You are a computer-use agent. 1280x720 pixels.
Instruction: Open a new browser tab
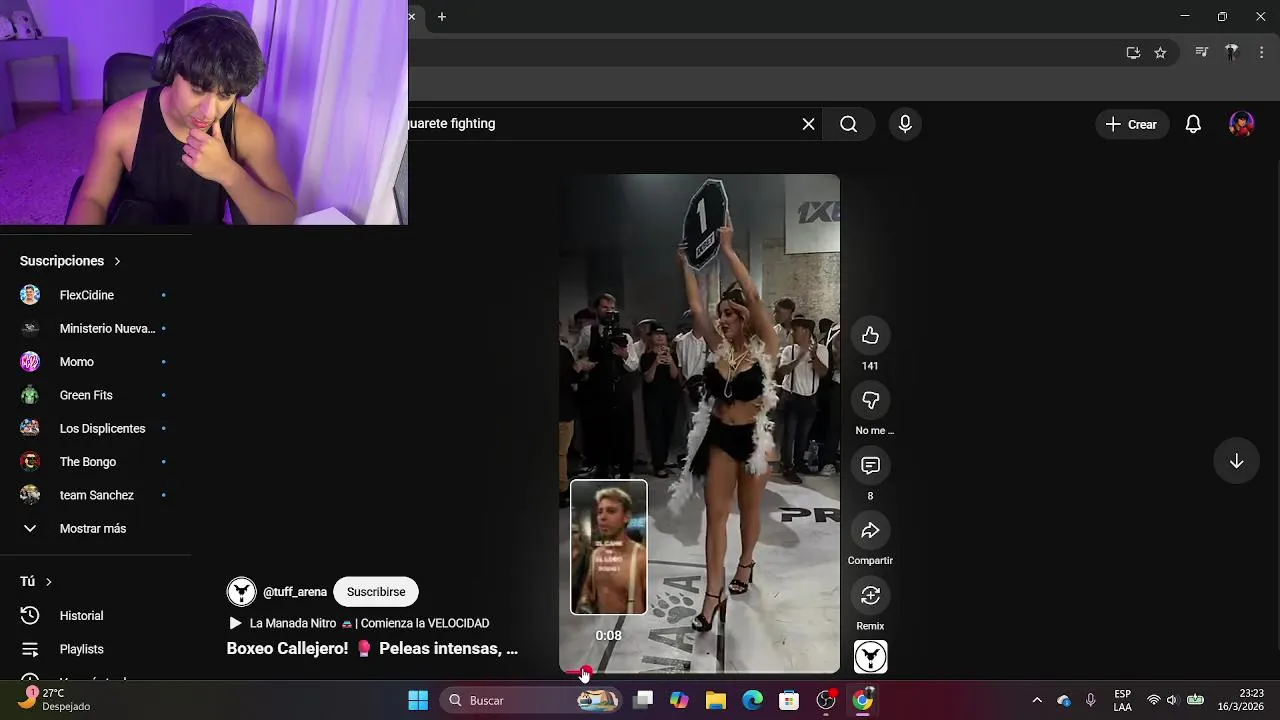click(x=442, y=17)
